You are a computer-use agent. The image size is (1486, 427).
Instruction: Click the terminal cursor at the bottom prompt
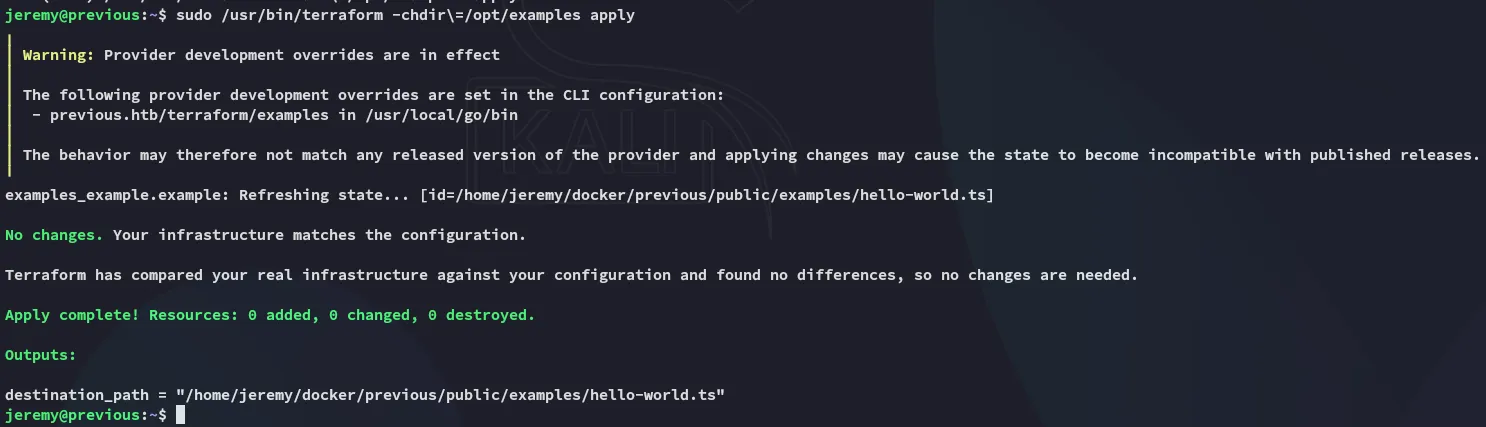click(x=180, y=415)
